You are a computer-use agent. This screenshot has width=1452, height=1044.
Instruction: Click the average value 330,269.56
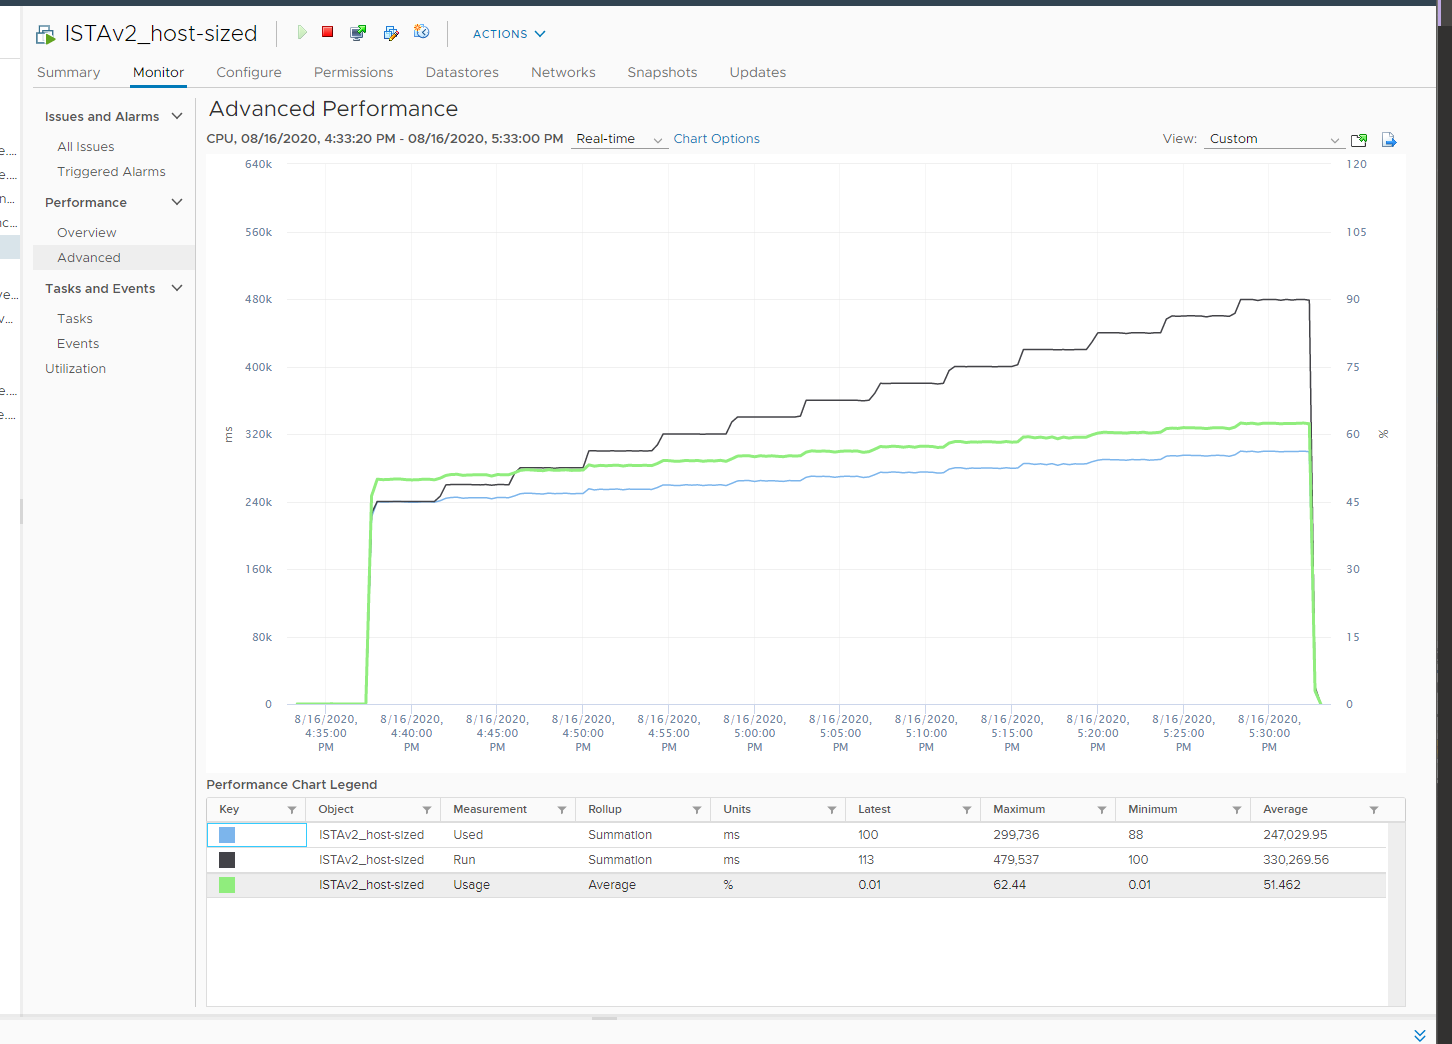click(x=1296, y=860)
